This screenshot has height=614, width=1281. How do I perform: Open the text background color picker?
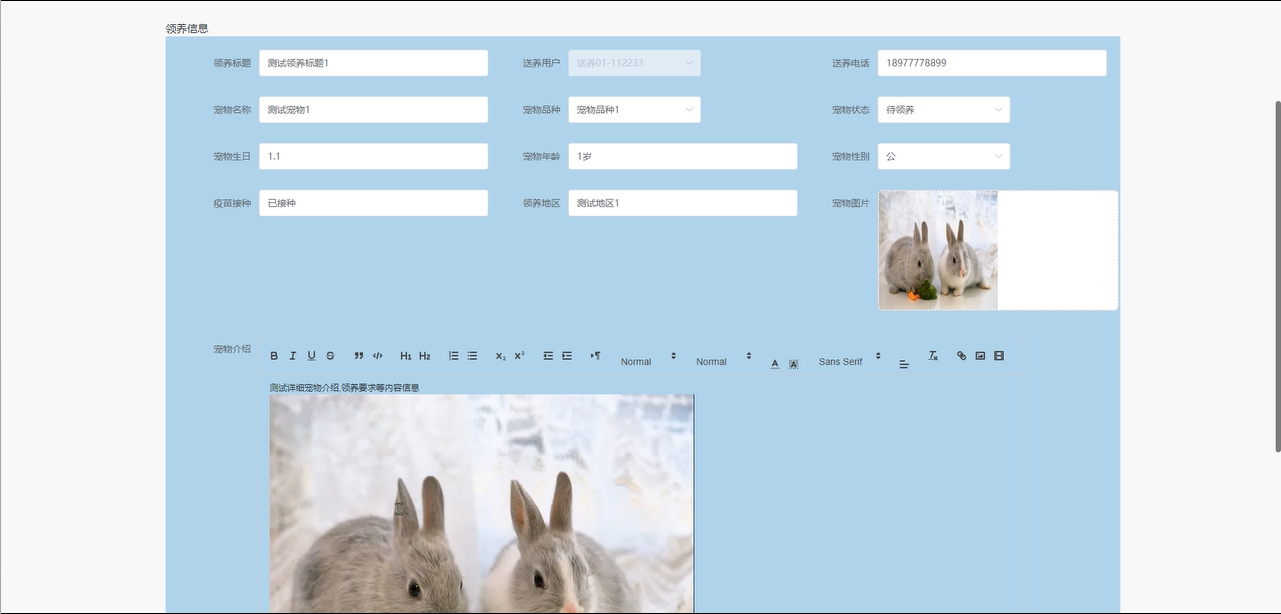click(x=794, y=364)
